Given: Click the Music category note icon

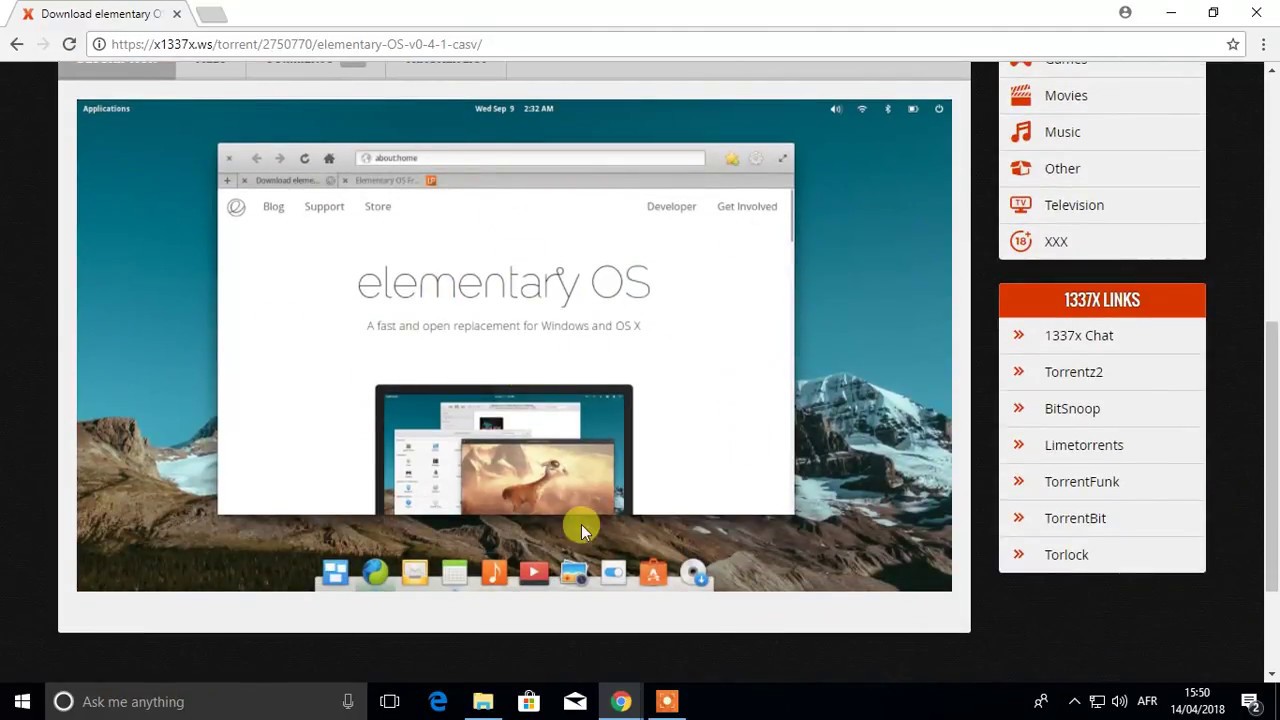Looking at the screenshot, I should (1020, 132).
